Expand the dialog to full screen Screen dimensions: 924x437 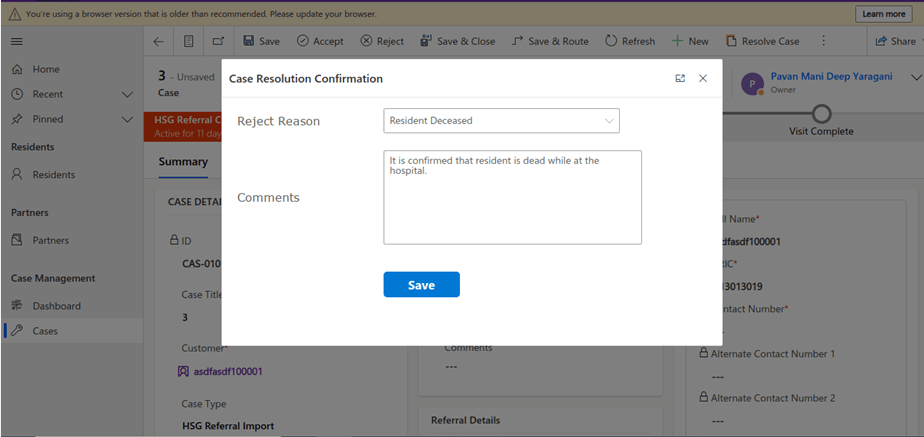click(x=680, y=78)
